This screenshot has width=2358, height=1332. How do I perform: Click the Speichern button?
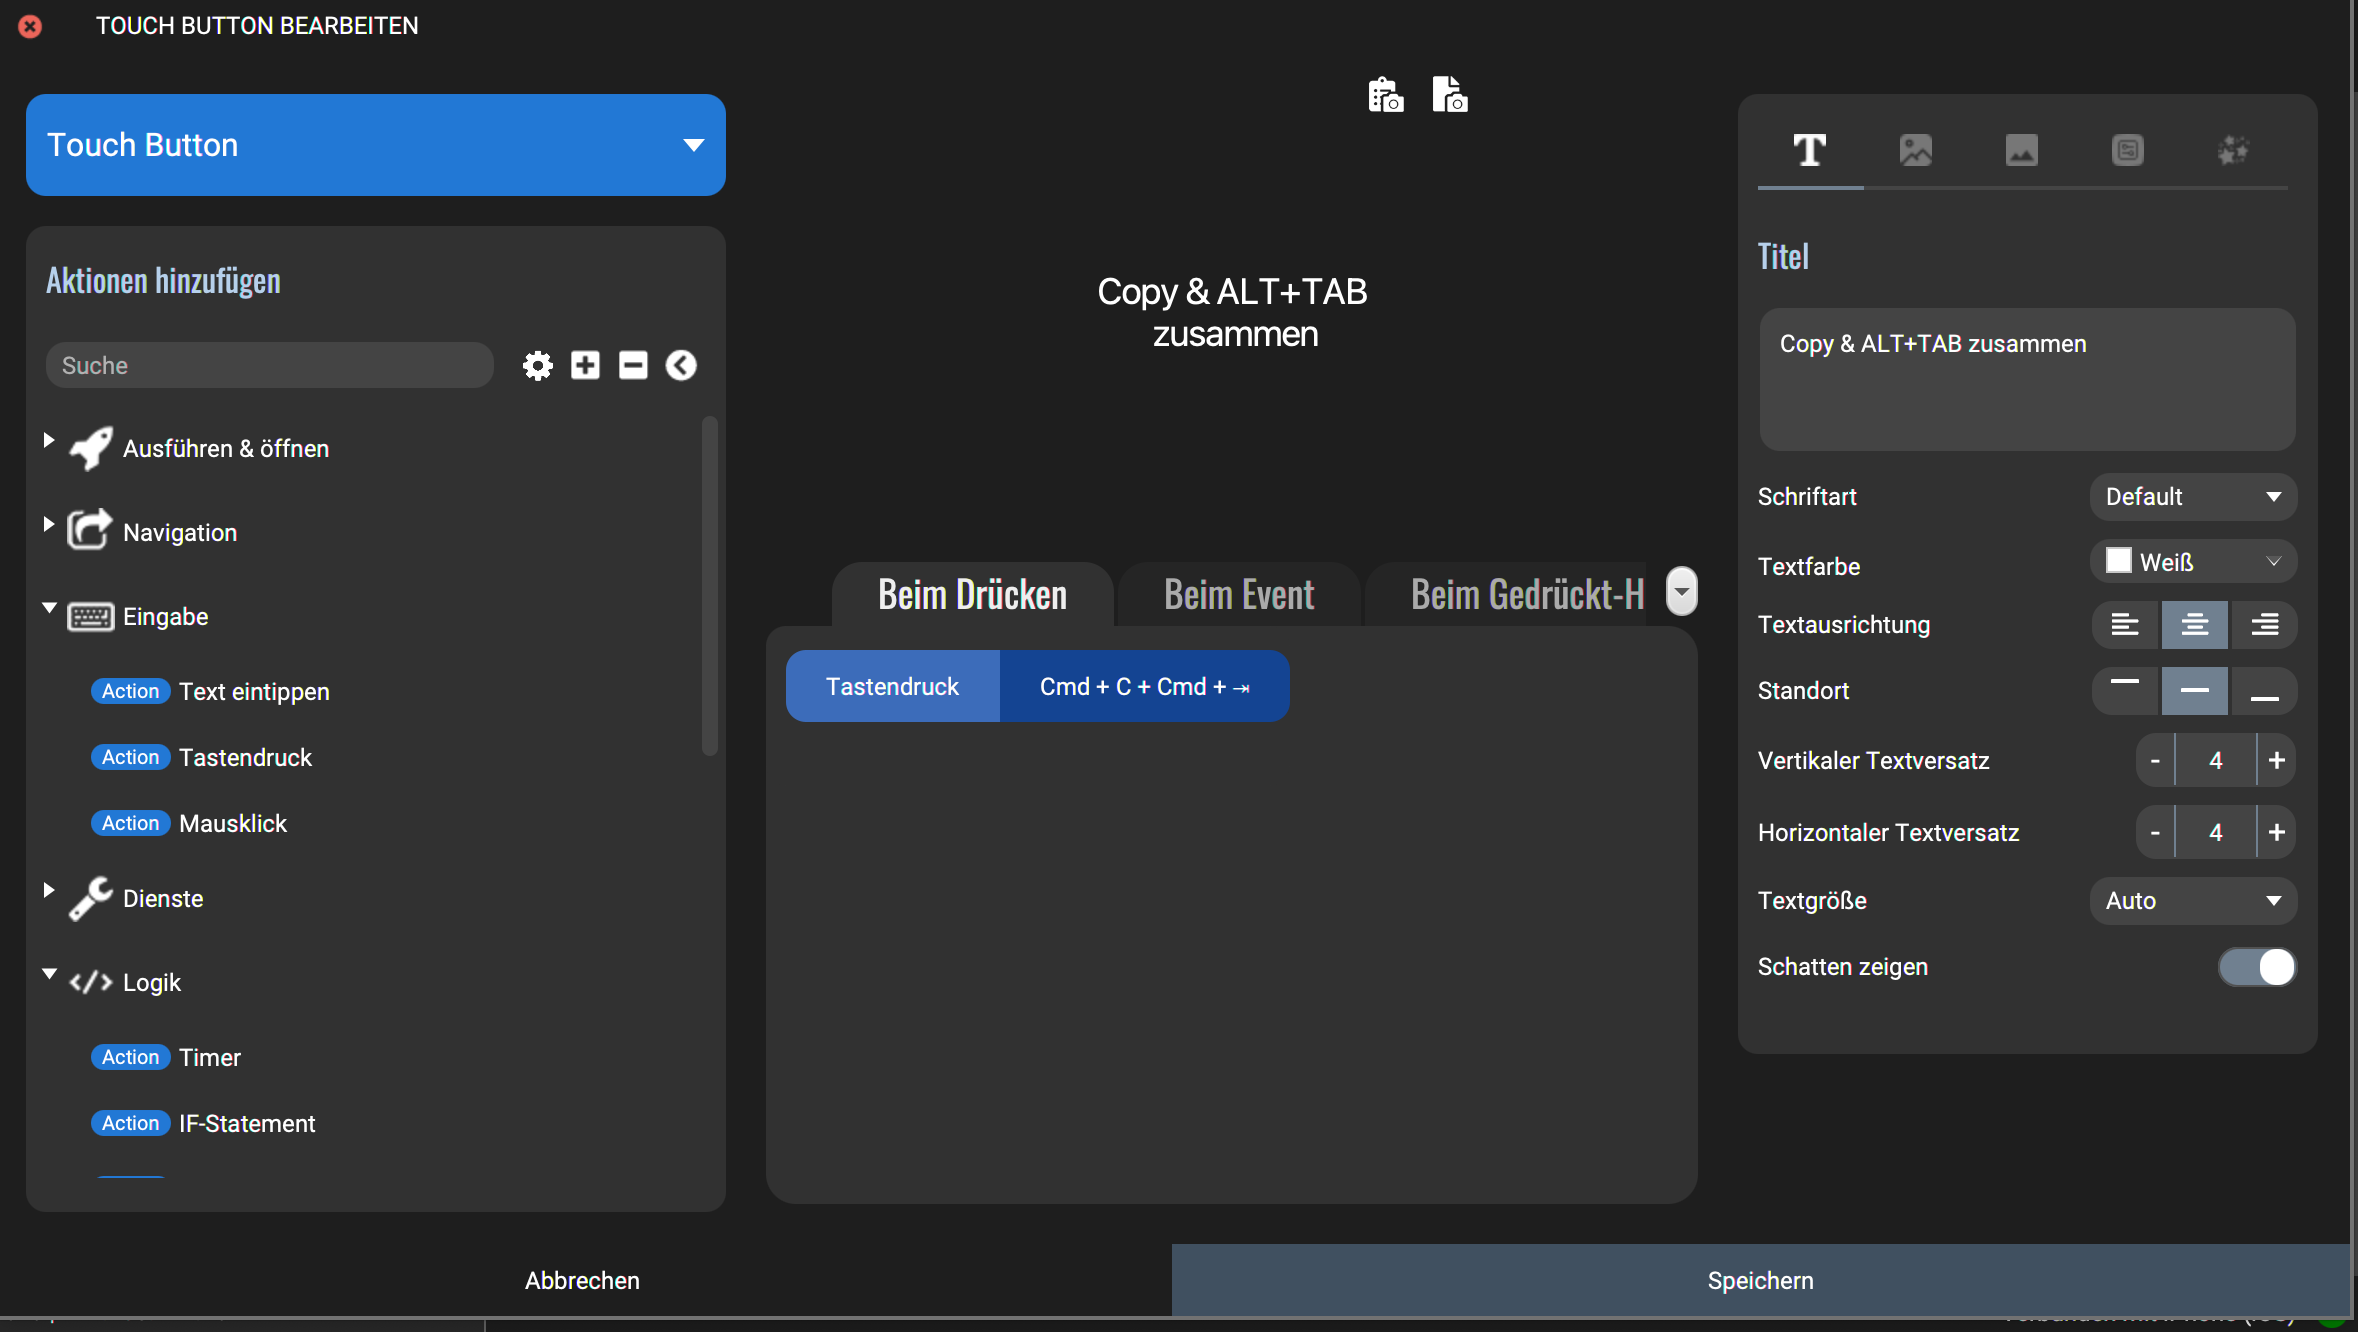coord(1760,1281)
